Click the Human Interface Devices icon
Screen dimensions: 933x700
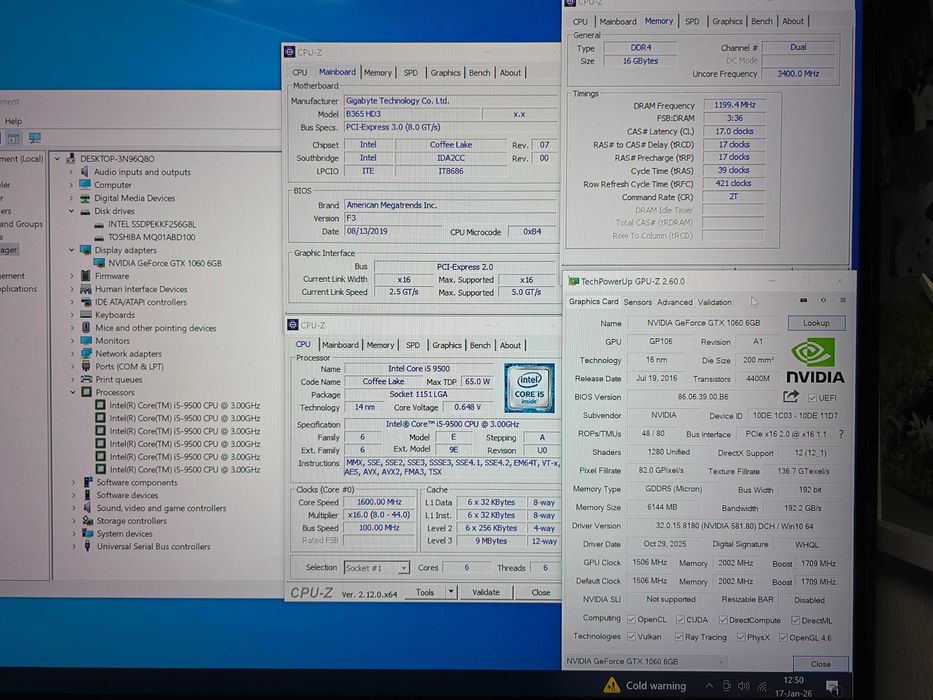pyautogui.click(x=86, y=289)
